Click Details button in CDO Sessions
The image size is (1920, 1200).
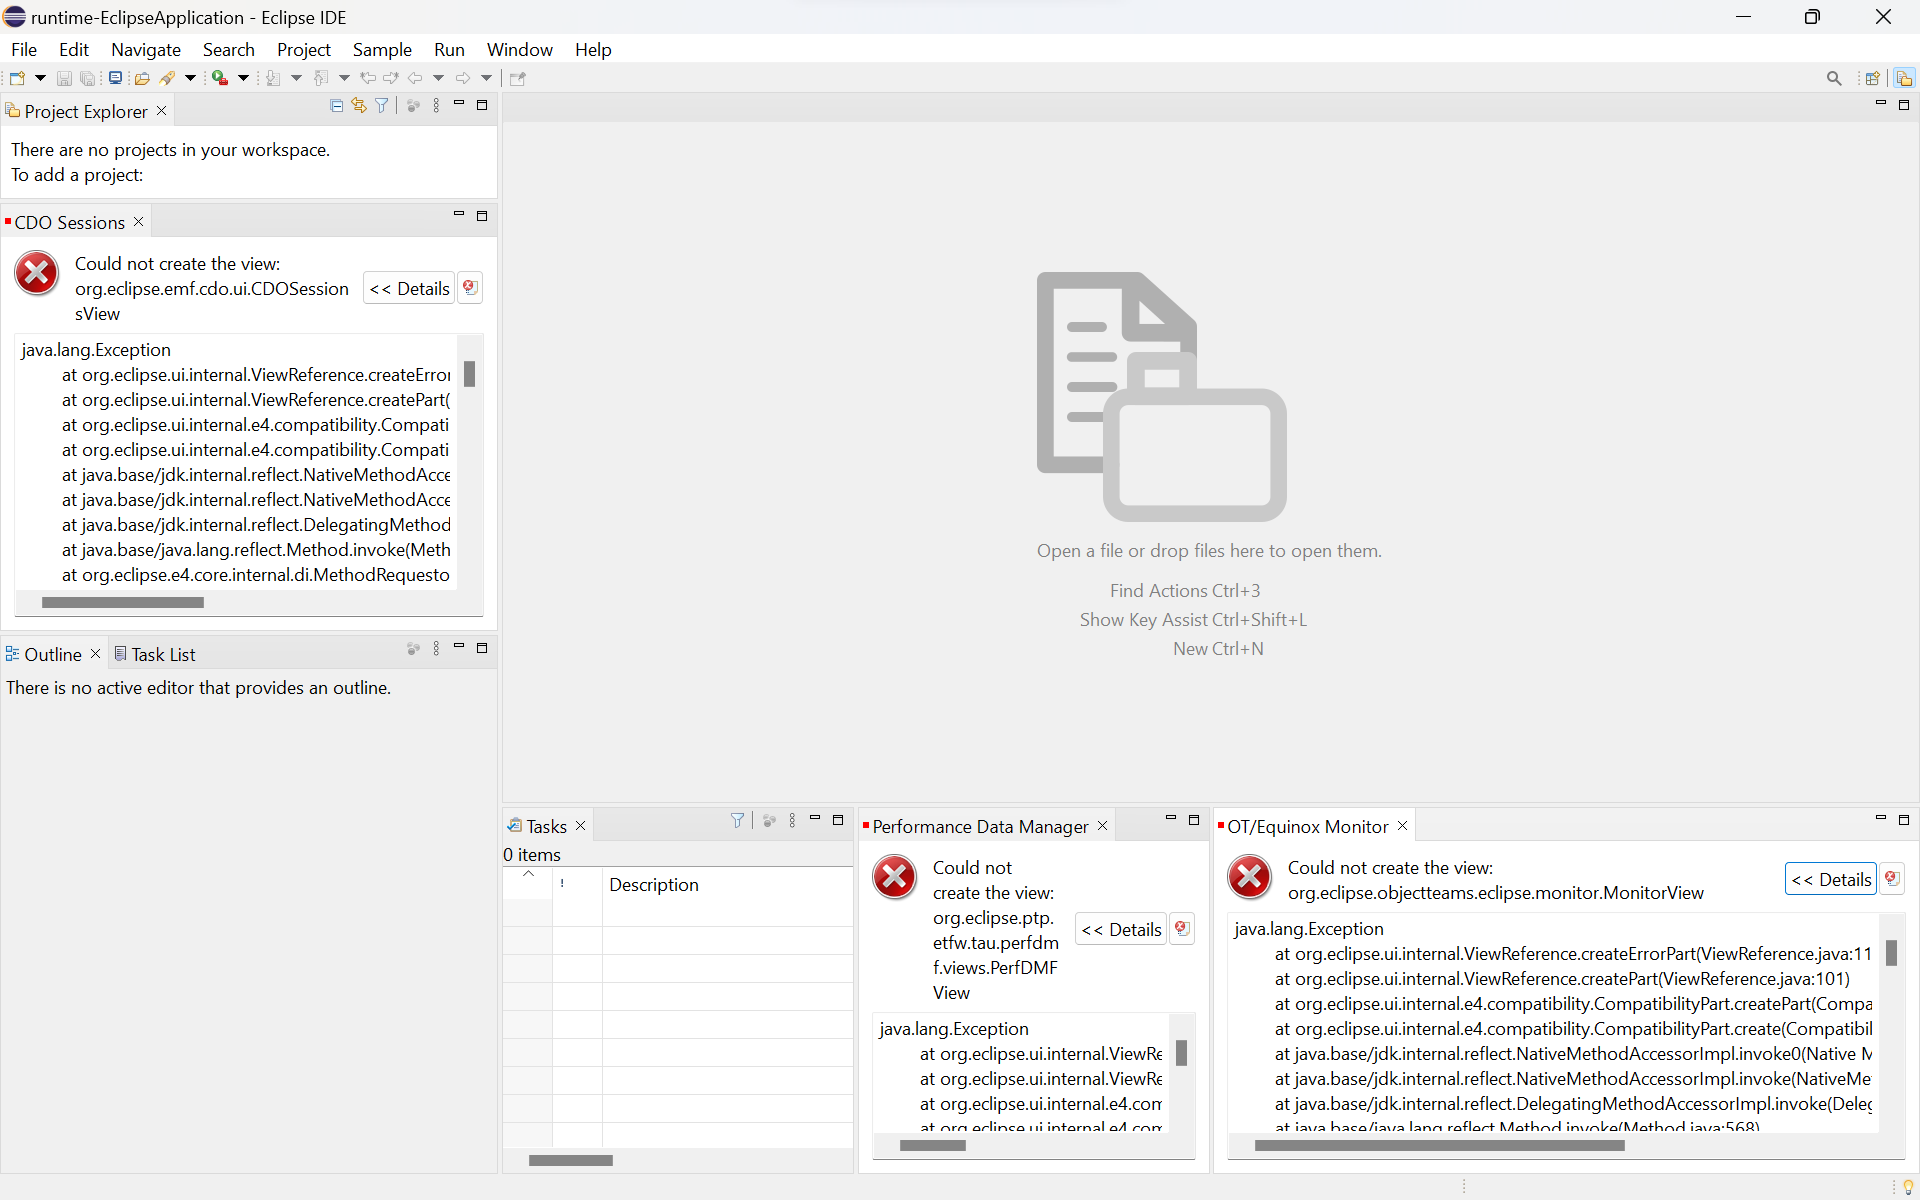pyautogui.click(x=409, y=288)
